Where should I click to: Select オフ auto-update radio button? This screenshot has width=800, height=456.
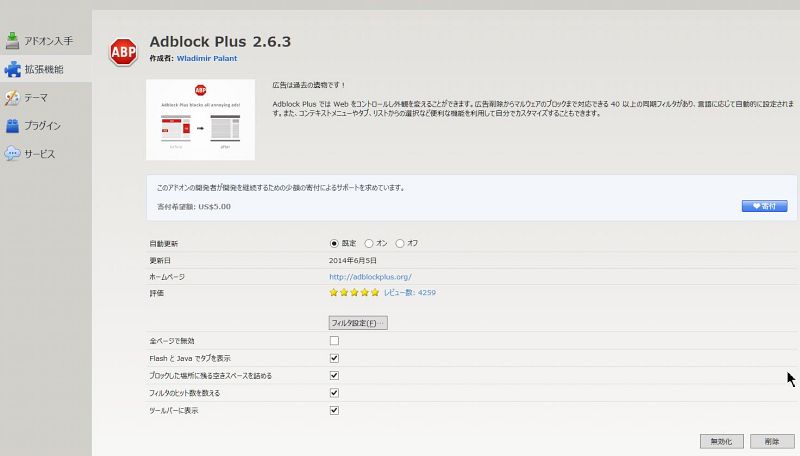[x=400, y=243]
